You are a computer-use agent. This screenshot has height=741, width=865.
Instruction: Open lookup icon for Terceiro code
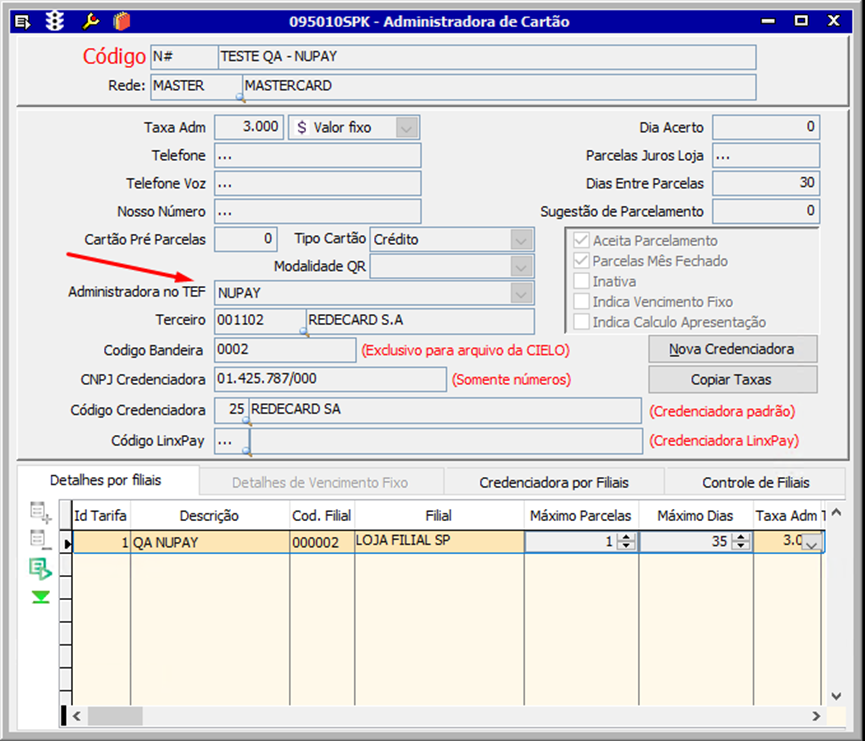click(304, 332)
